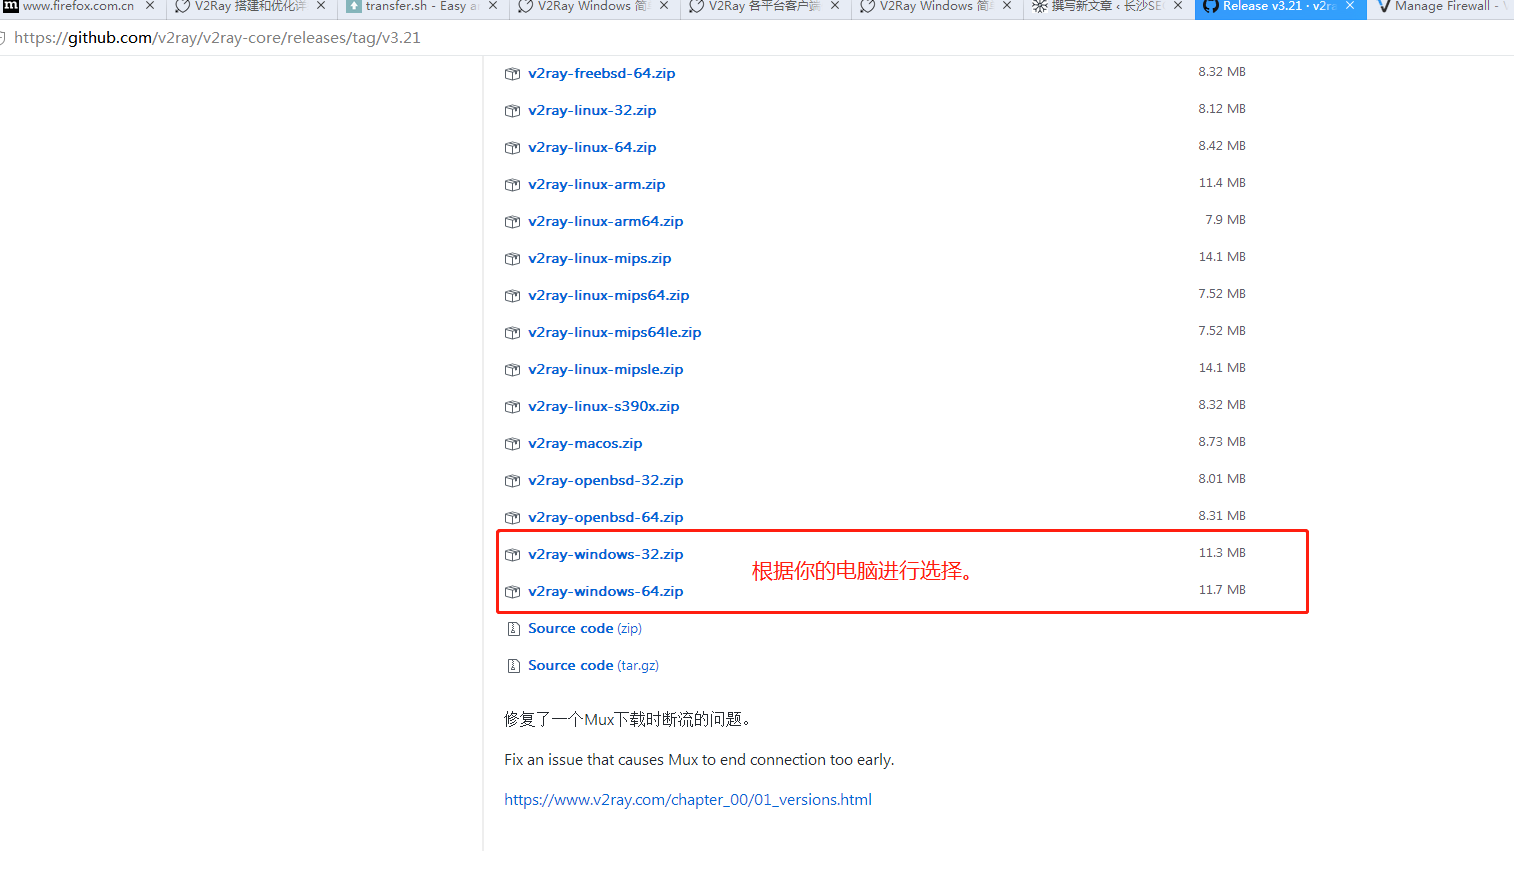Viewport: 1514px width, 878px height.
Task: Download v2ray-linux-arm.zip
Action: click(x=596, y=184)
